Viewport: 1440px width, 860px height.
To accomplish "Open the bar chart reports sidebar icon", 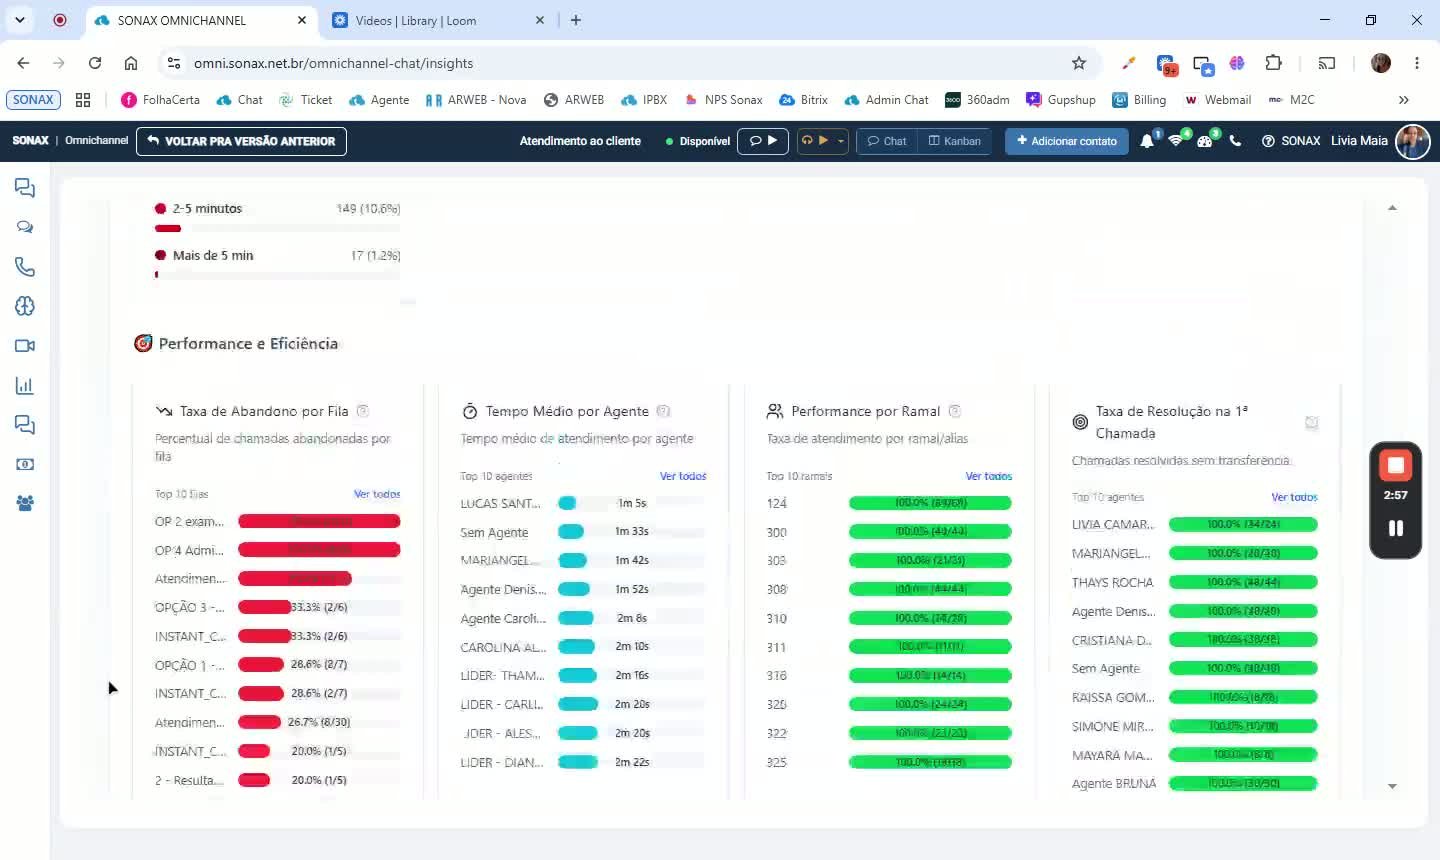I will pos(25,385).
